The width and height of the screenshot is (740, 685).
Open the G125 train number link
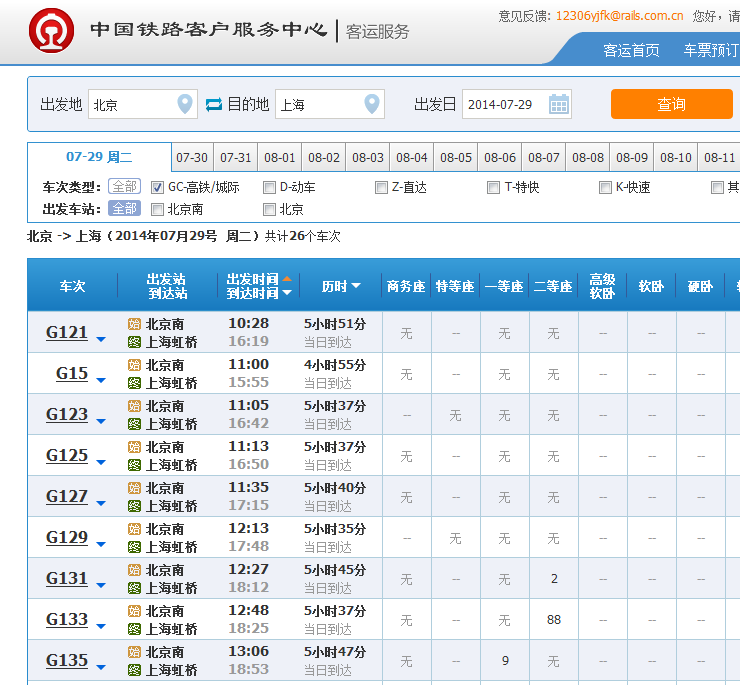click(x=67, y=456)
